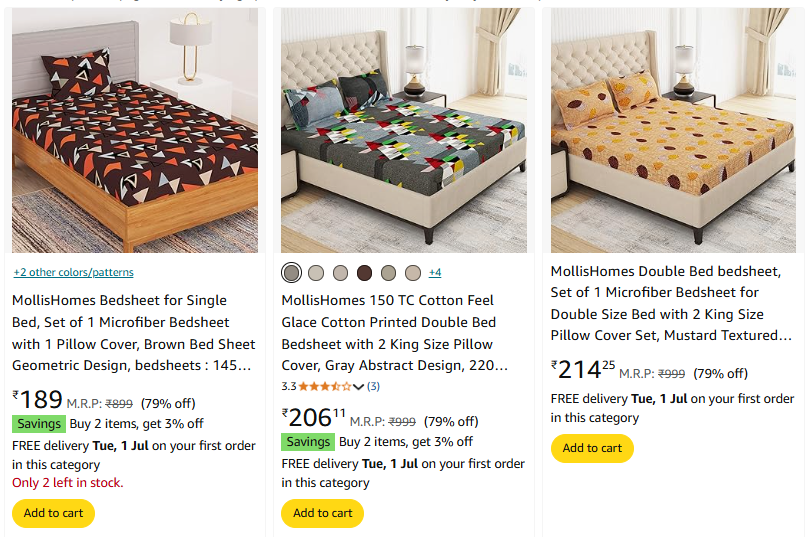812x537 pixels.
Task: Add the gray abstract bedsheet to cart
Action: [323, 513]
